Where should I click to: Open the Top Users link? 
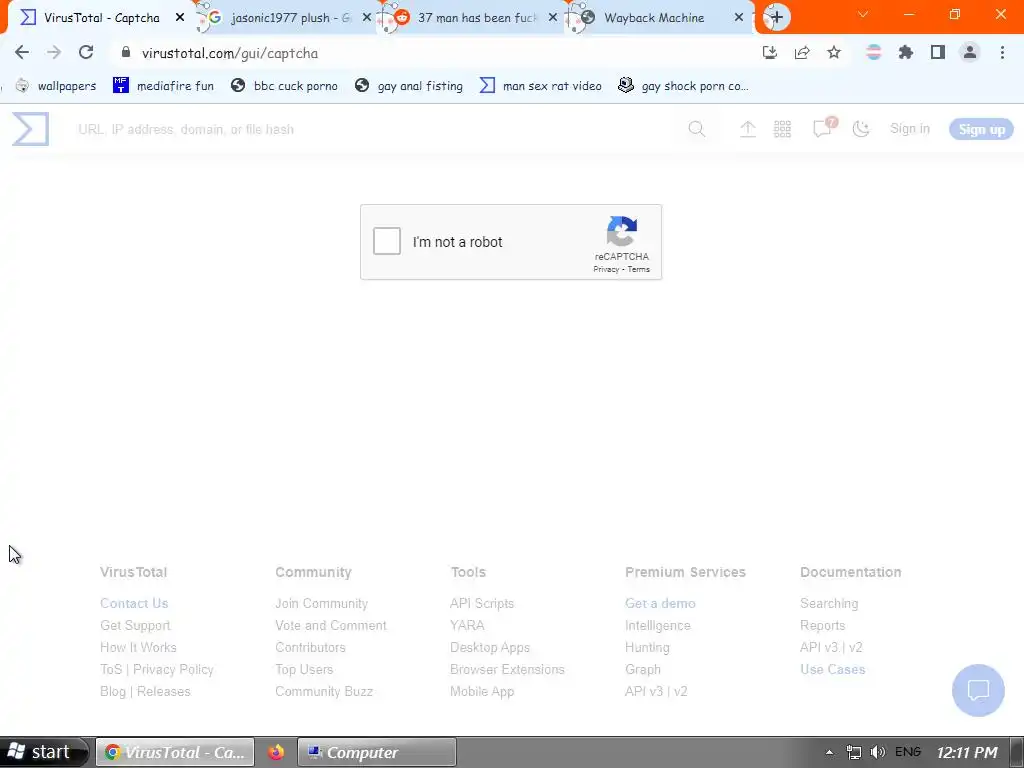point(304,669)
